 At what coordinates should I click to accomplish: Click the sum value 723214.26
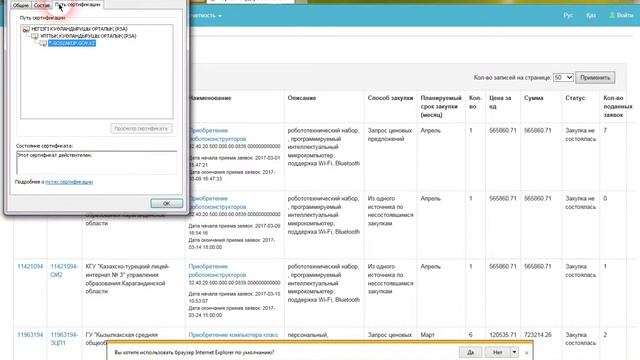(x=538, y=335)
